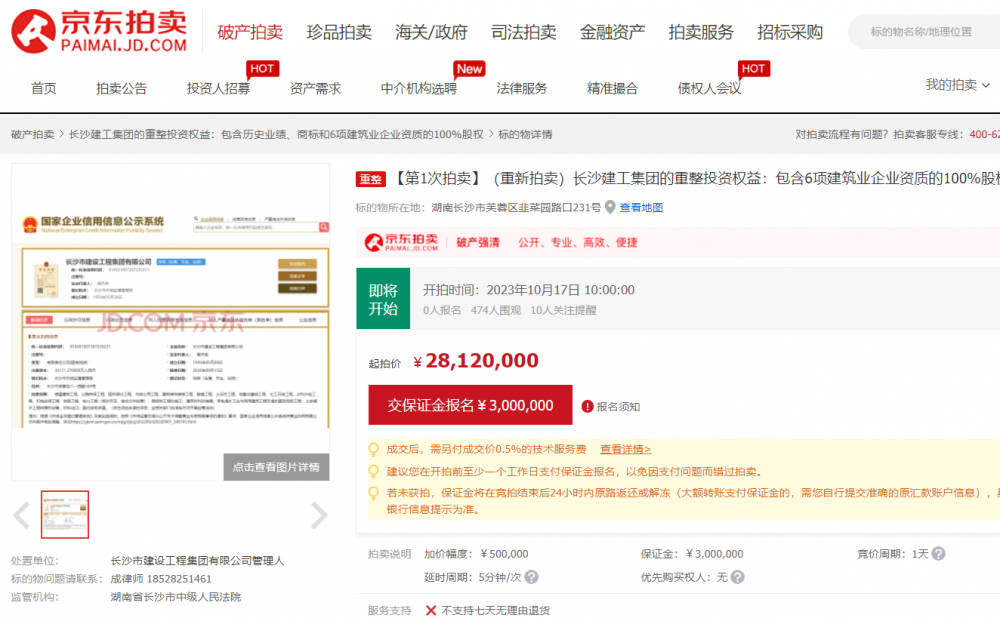1000x621 pixels.
Task: Click the map pin location icon
Action: pos(610,207)
